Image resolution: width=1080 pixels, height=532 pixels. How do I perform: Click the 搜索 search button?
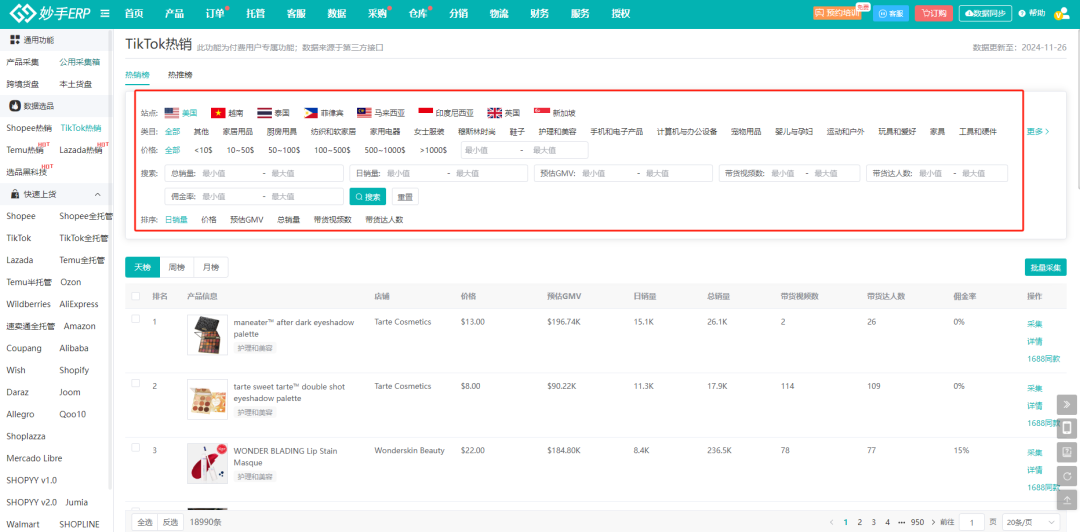click(368, 197)
